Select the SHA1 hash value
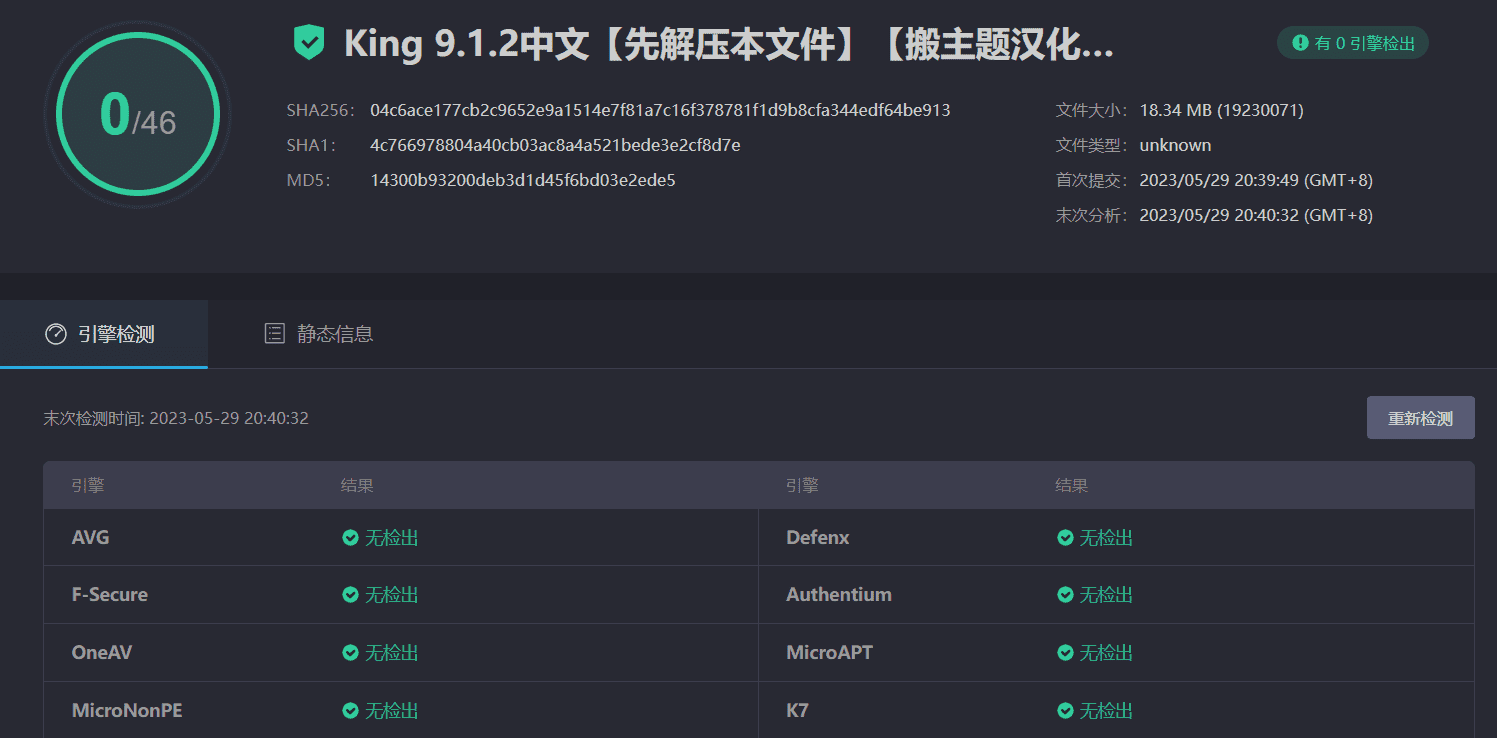Screen dimensions: 1497x738 tap(555, 145)
